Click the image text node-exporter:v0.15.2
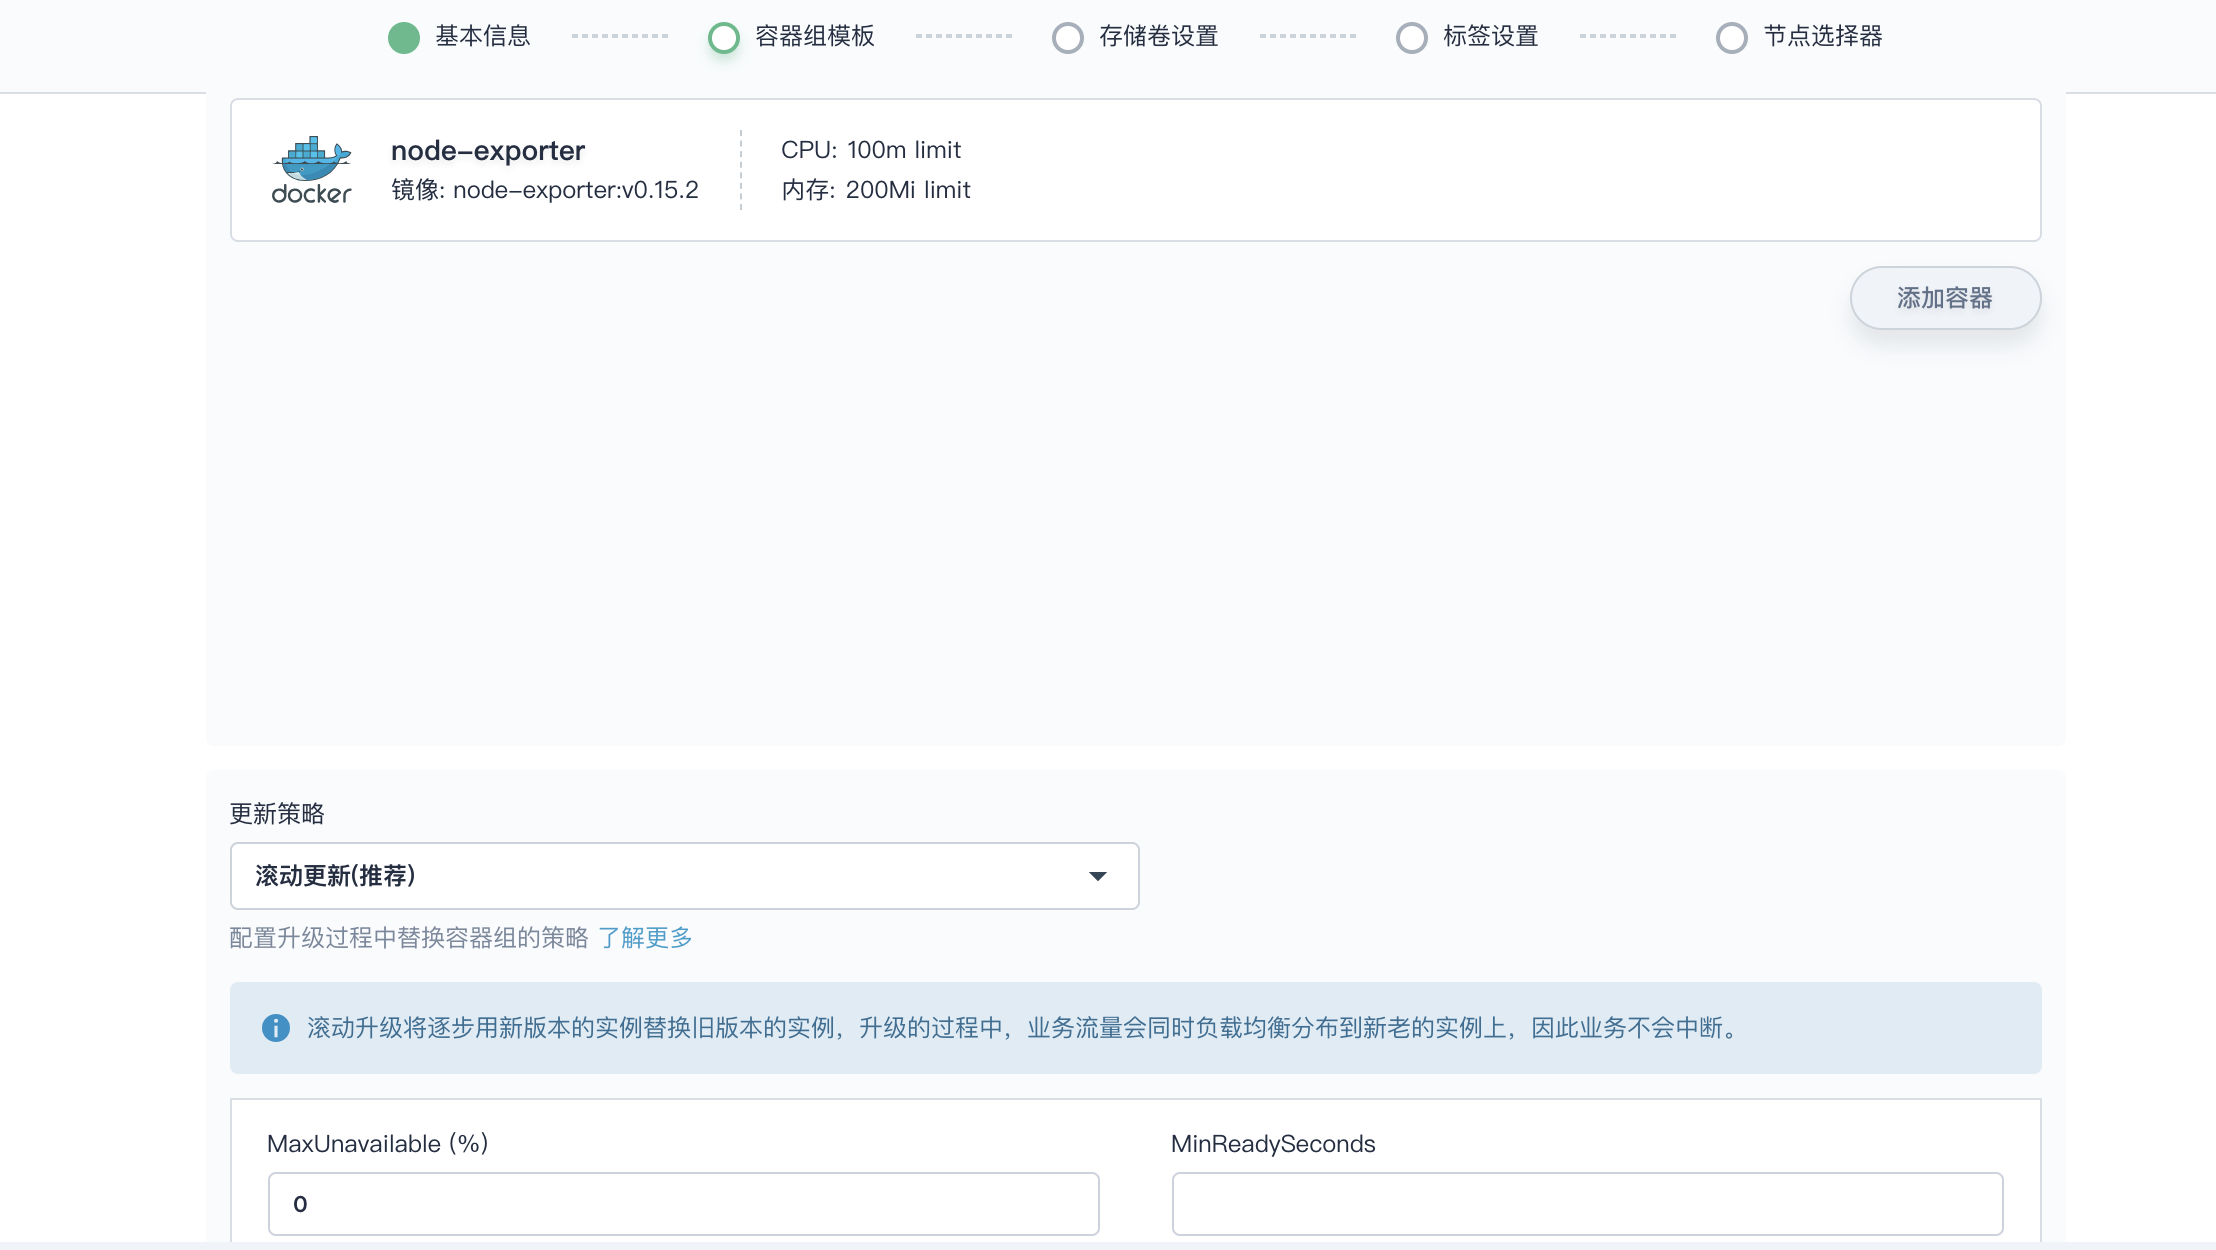 (576, 190)
